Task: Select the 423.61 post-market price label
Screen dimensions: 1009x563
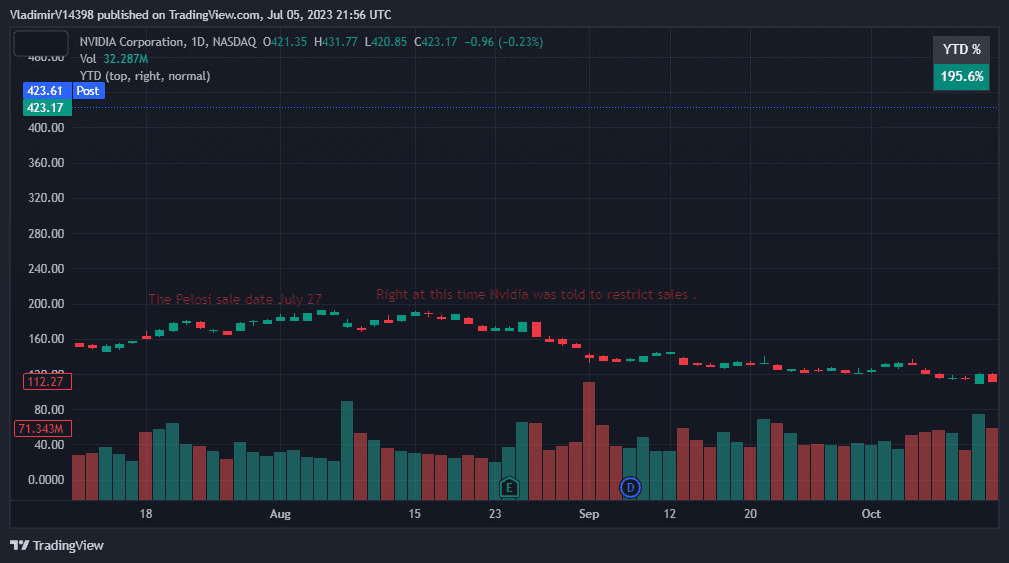Action: click(x=46, y=90)
